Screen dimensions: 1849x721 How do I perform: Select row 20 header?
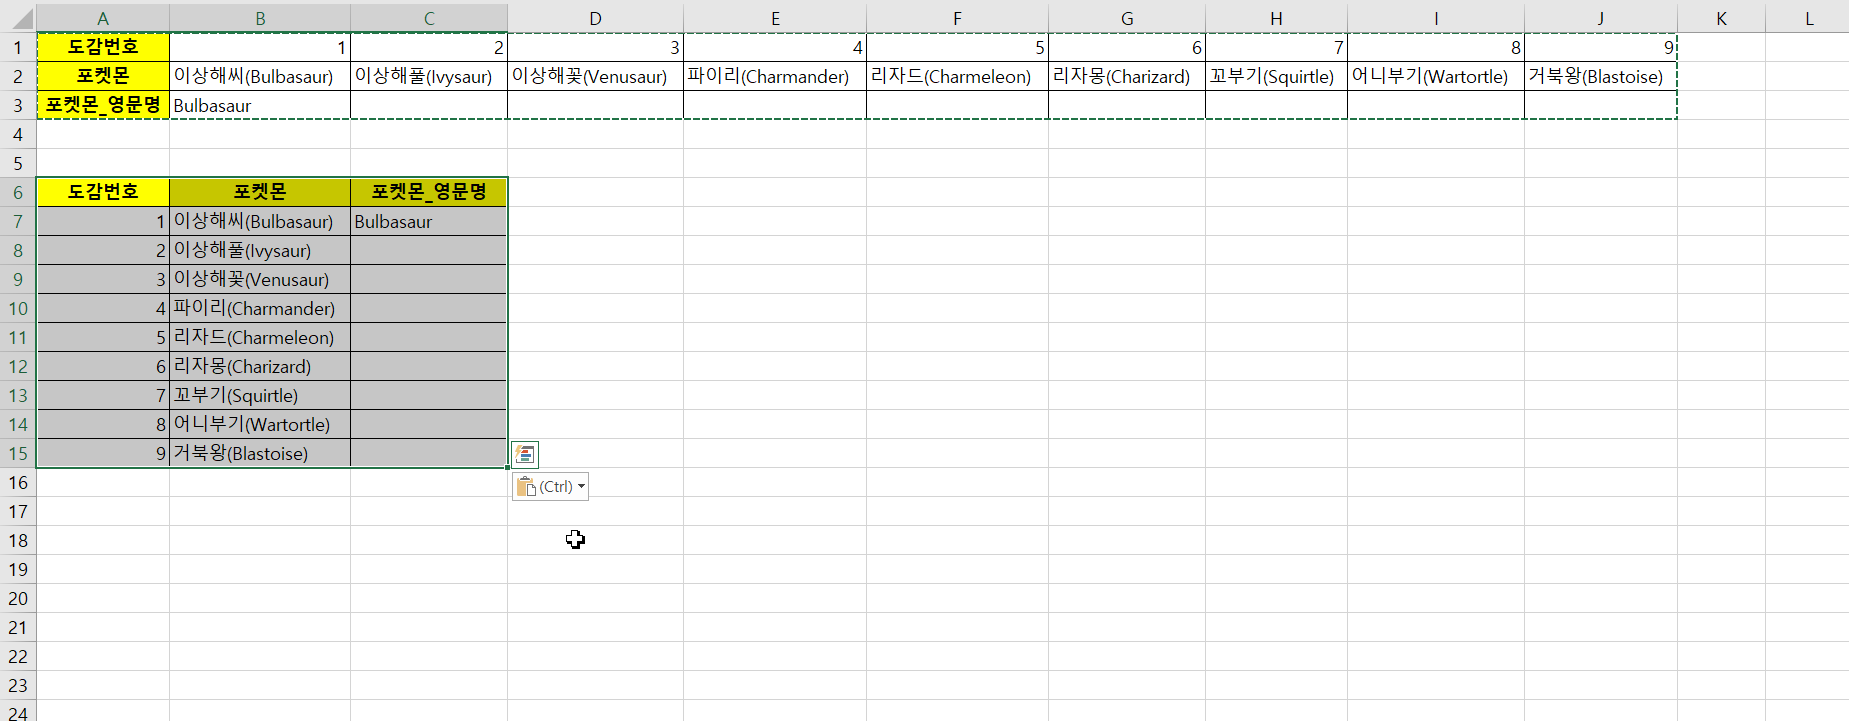pyautogui.click(x=18, y=598)
